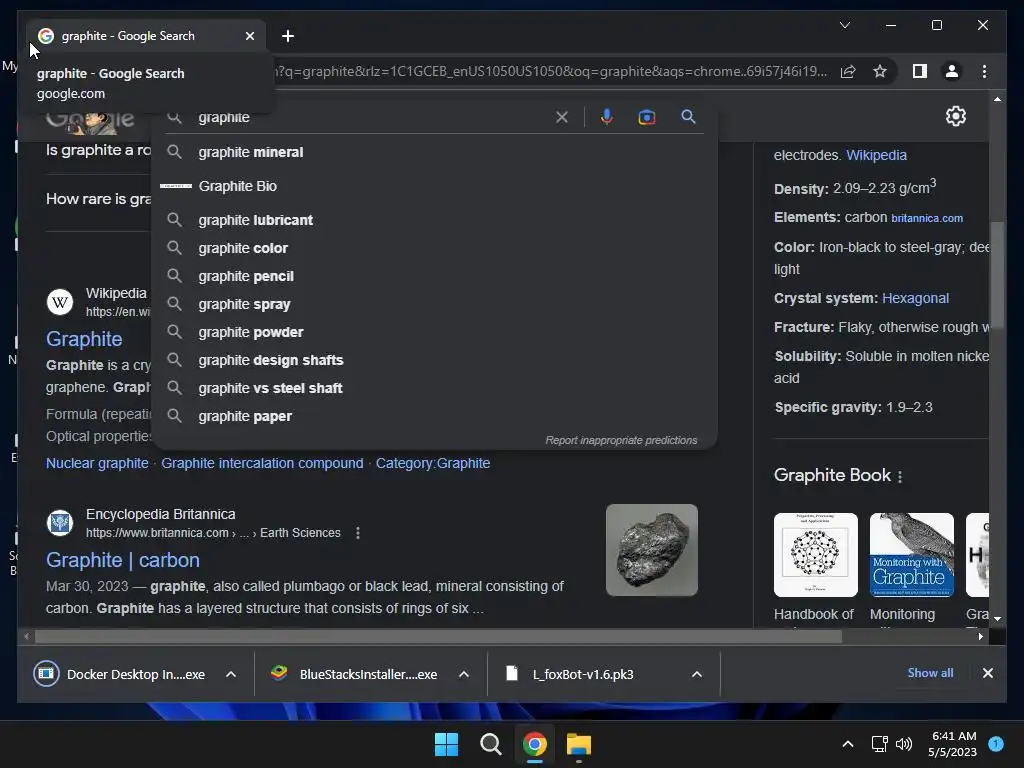1024x768 pixels.
Task: Click Chrome icon in taskbar
Action: (534, 744)
